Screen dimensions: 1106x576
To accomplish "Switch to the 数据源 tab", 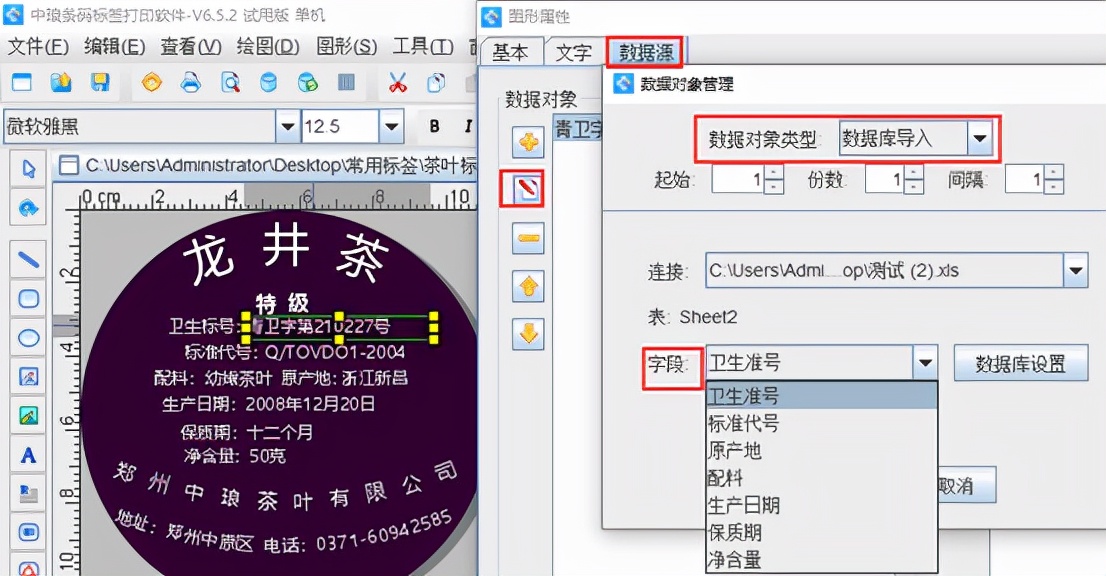I will (645, 52).
